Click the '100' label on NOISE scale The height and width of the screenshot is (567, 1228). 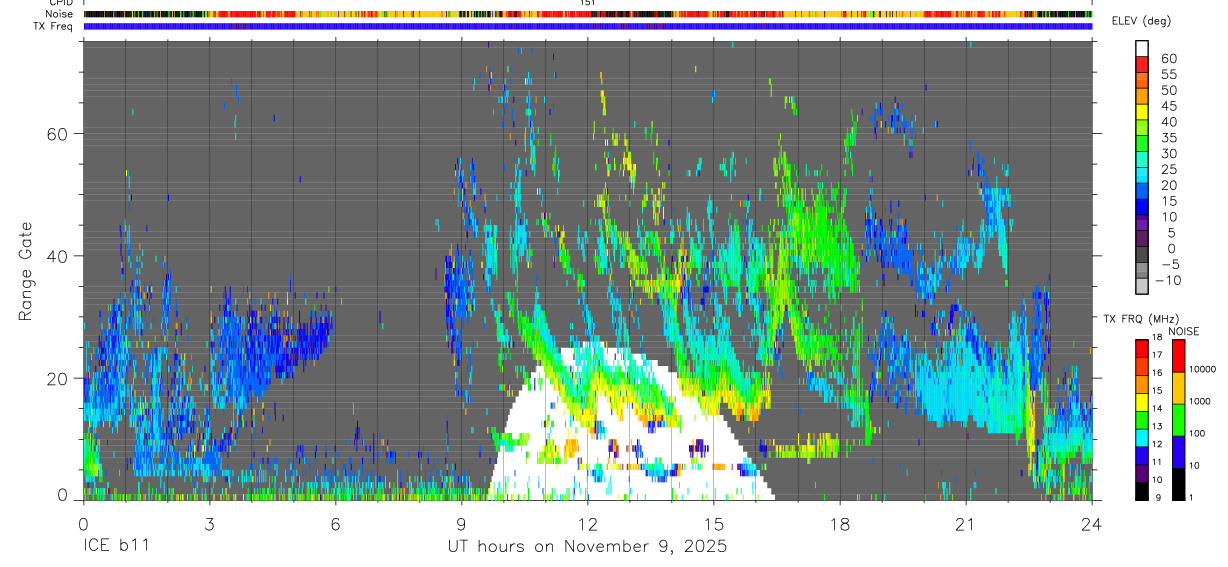click(1198, 434)
